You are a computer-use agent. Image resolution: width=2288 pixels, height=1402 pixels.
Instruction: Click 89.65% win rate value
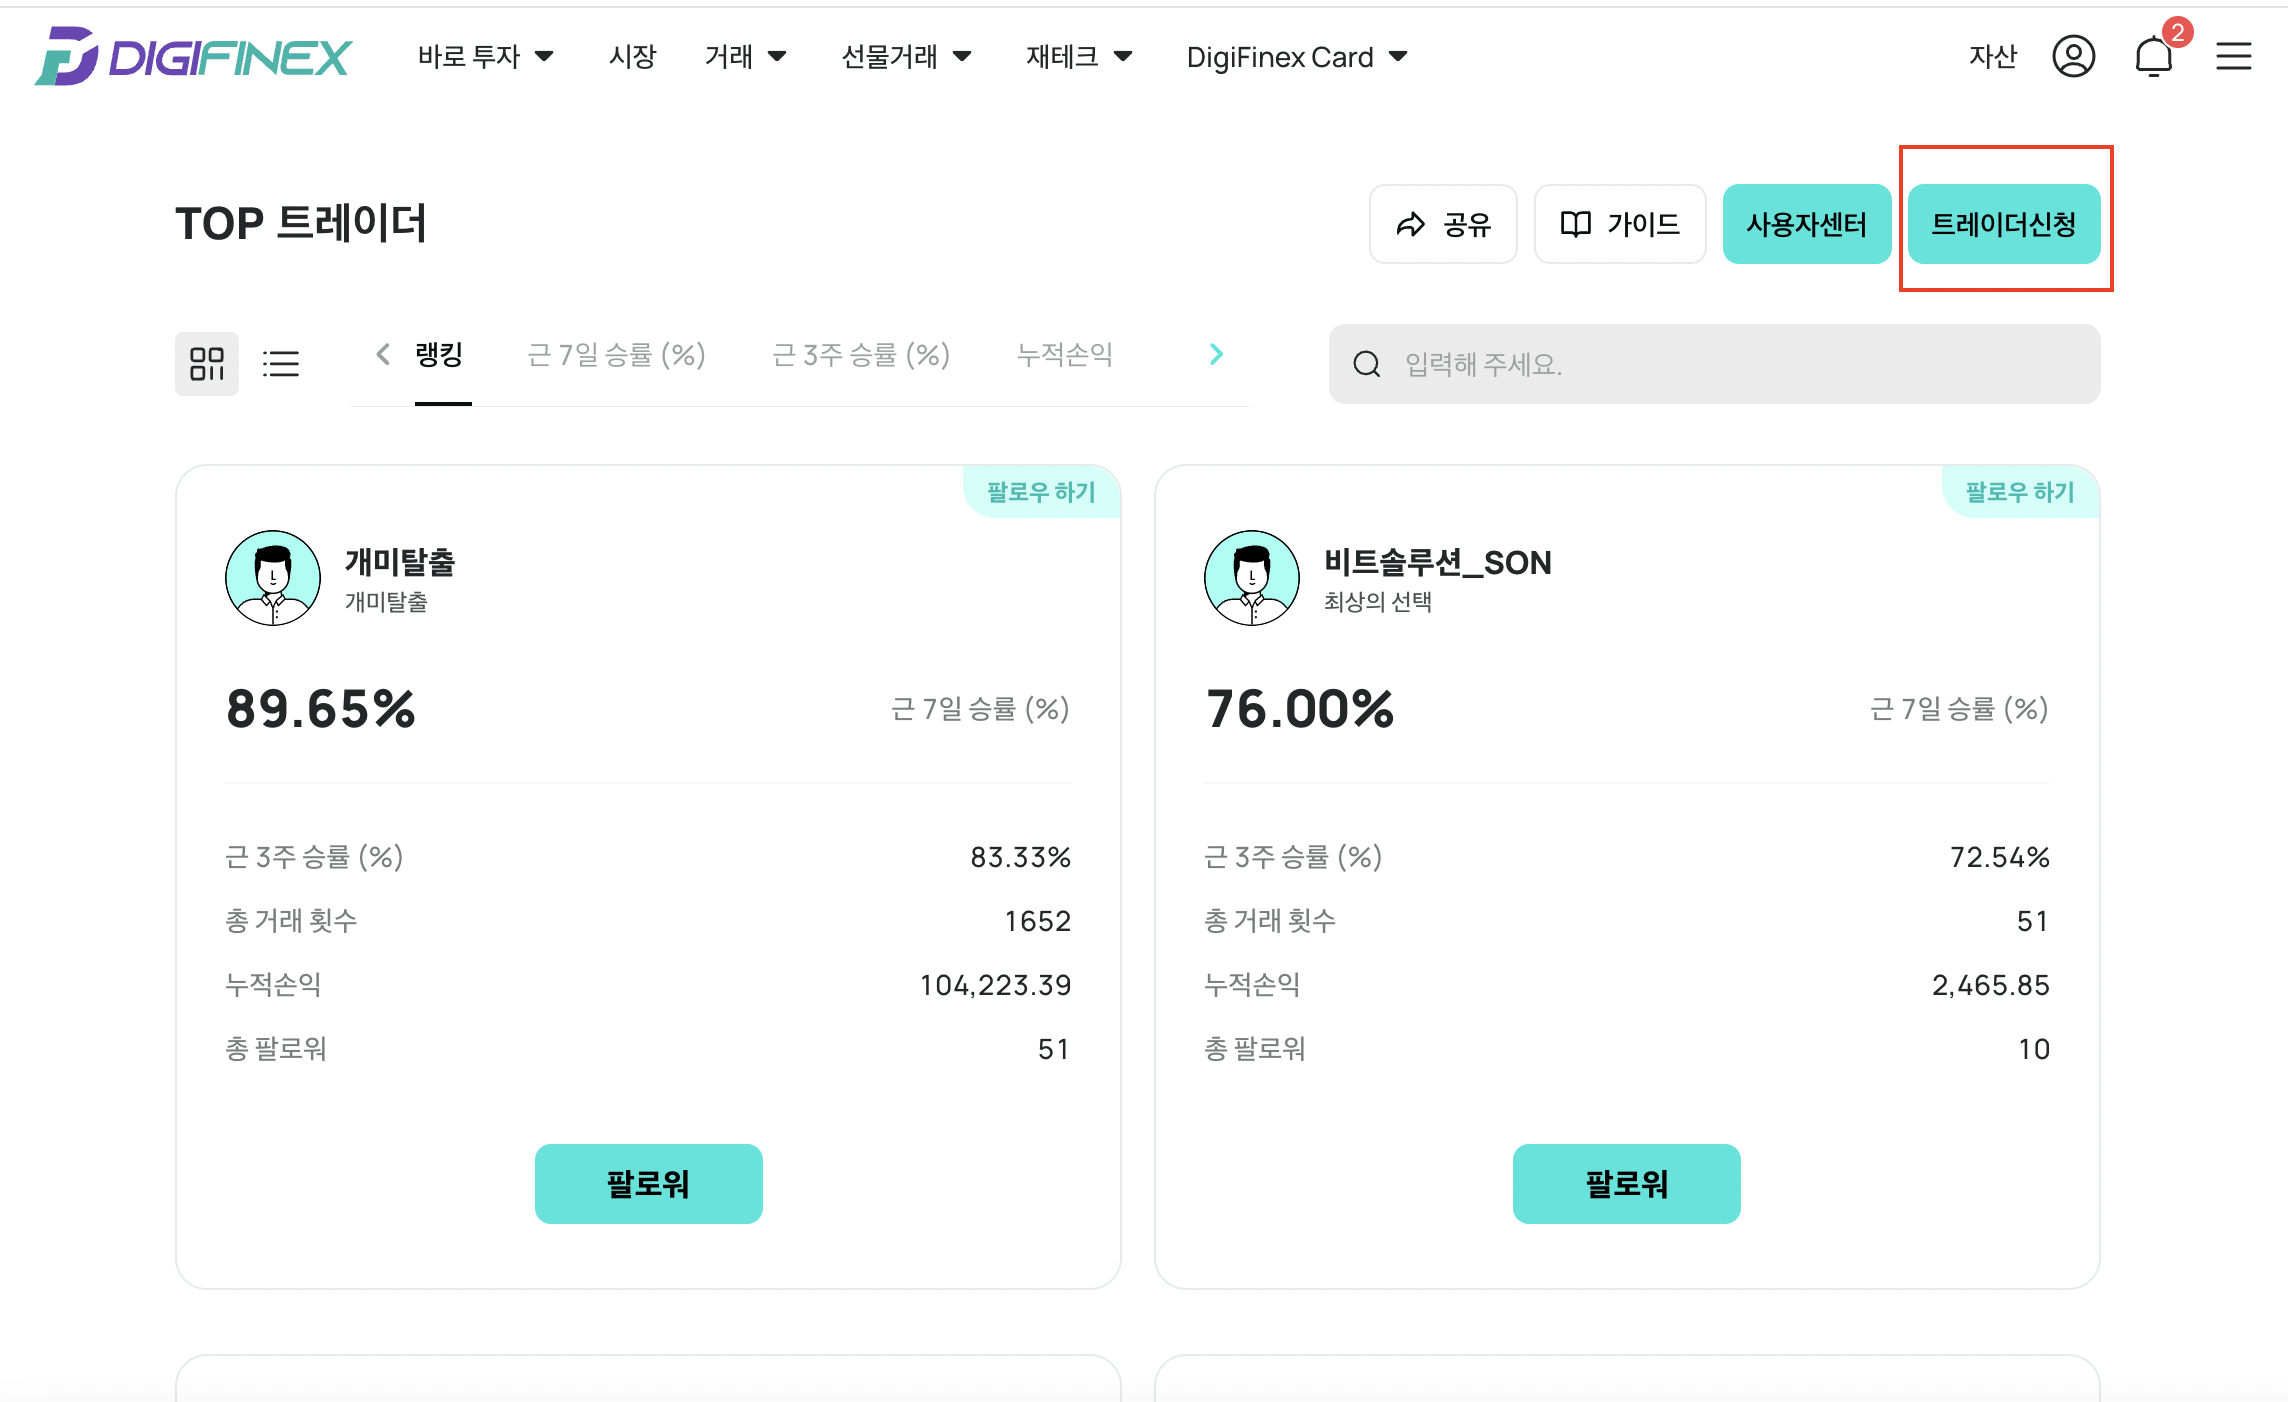[321, 709]
